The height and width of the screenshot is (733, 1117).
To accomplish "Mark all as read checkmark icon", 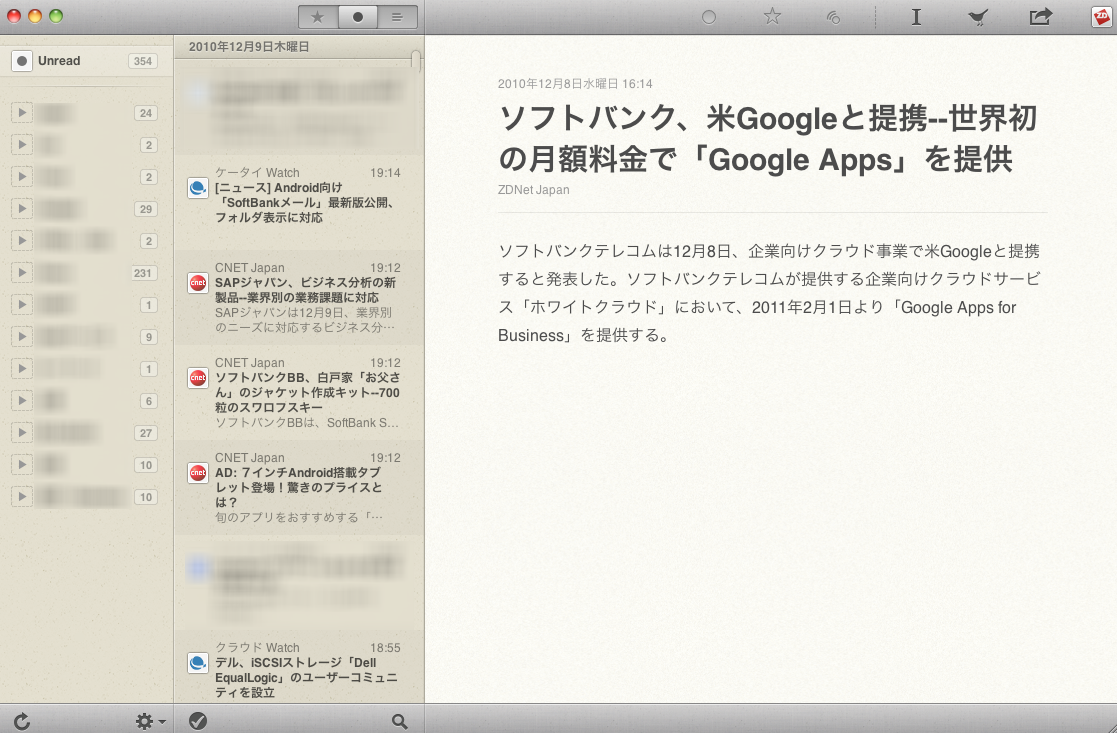I will point(198,721).
